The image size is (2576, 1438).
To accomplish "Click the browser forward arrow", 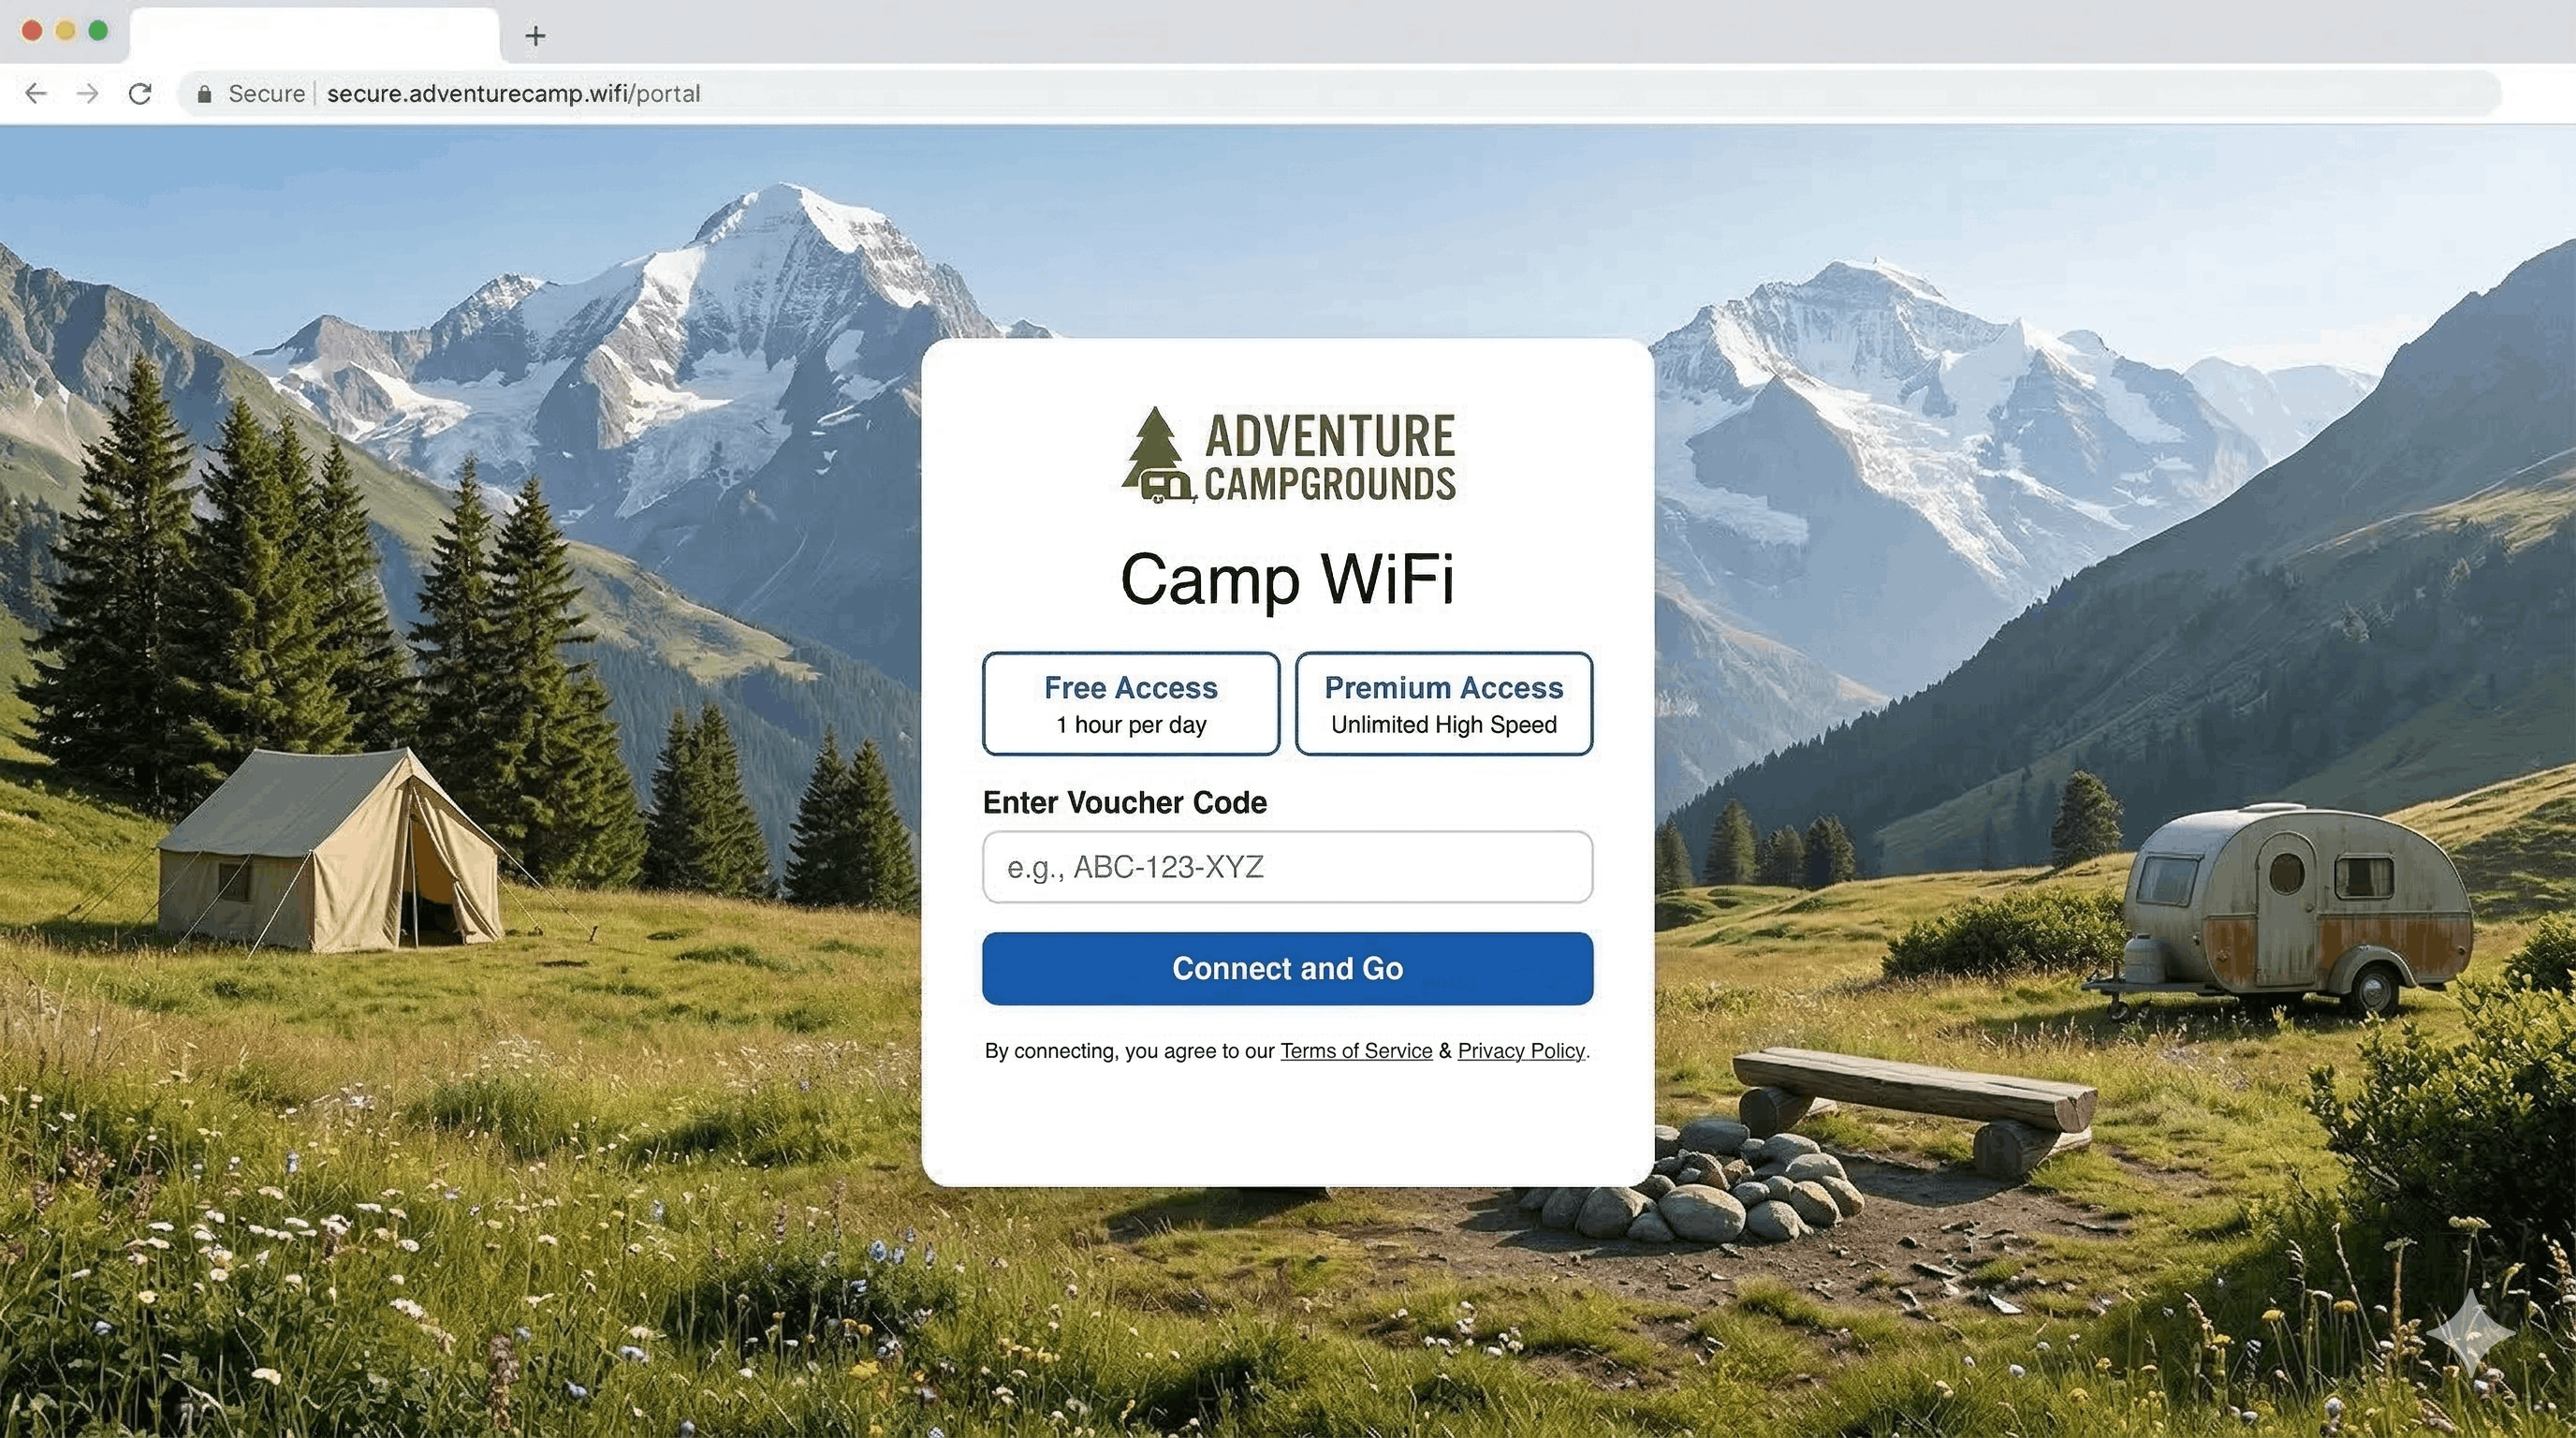I will [88, 94].
